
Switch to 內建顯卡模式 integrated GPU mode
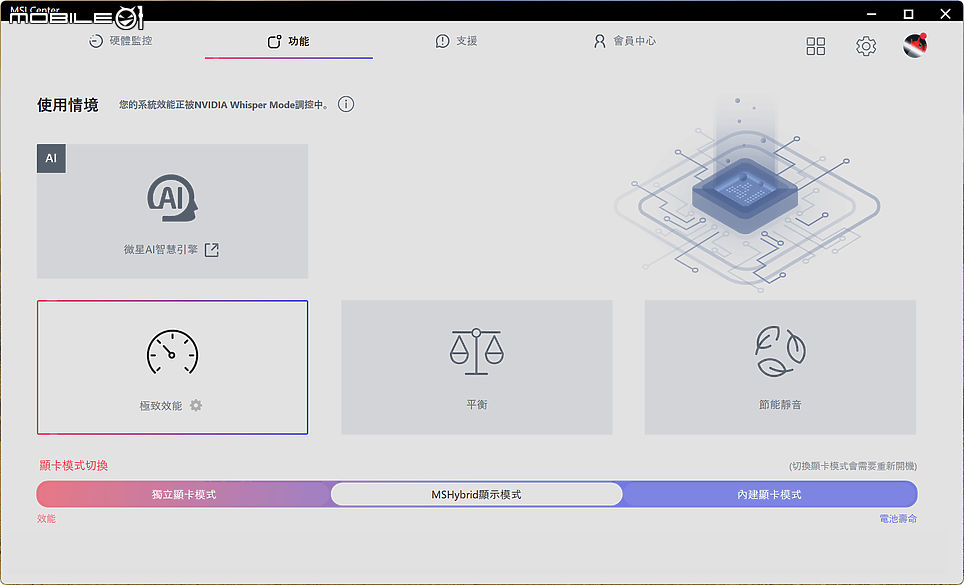(770, 495)
